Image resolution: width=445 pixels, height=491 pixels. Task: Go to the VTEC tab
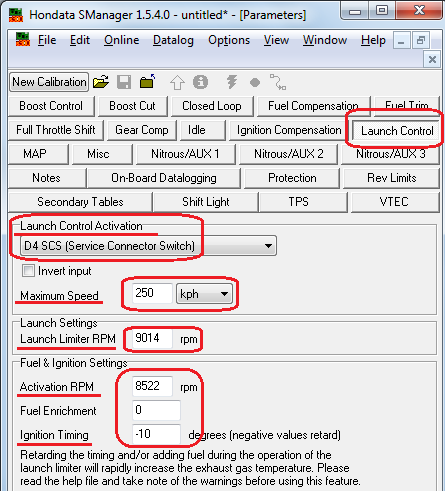(x=395, y=202)
